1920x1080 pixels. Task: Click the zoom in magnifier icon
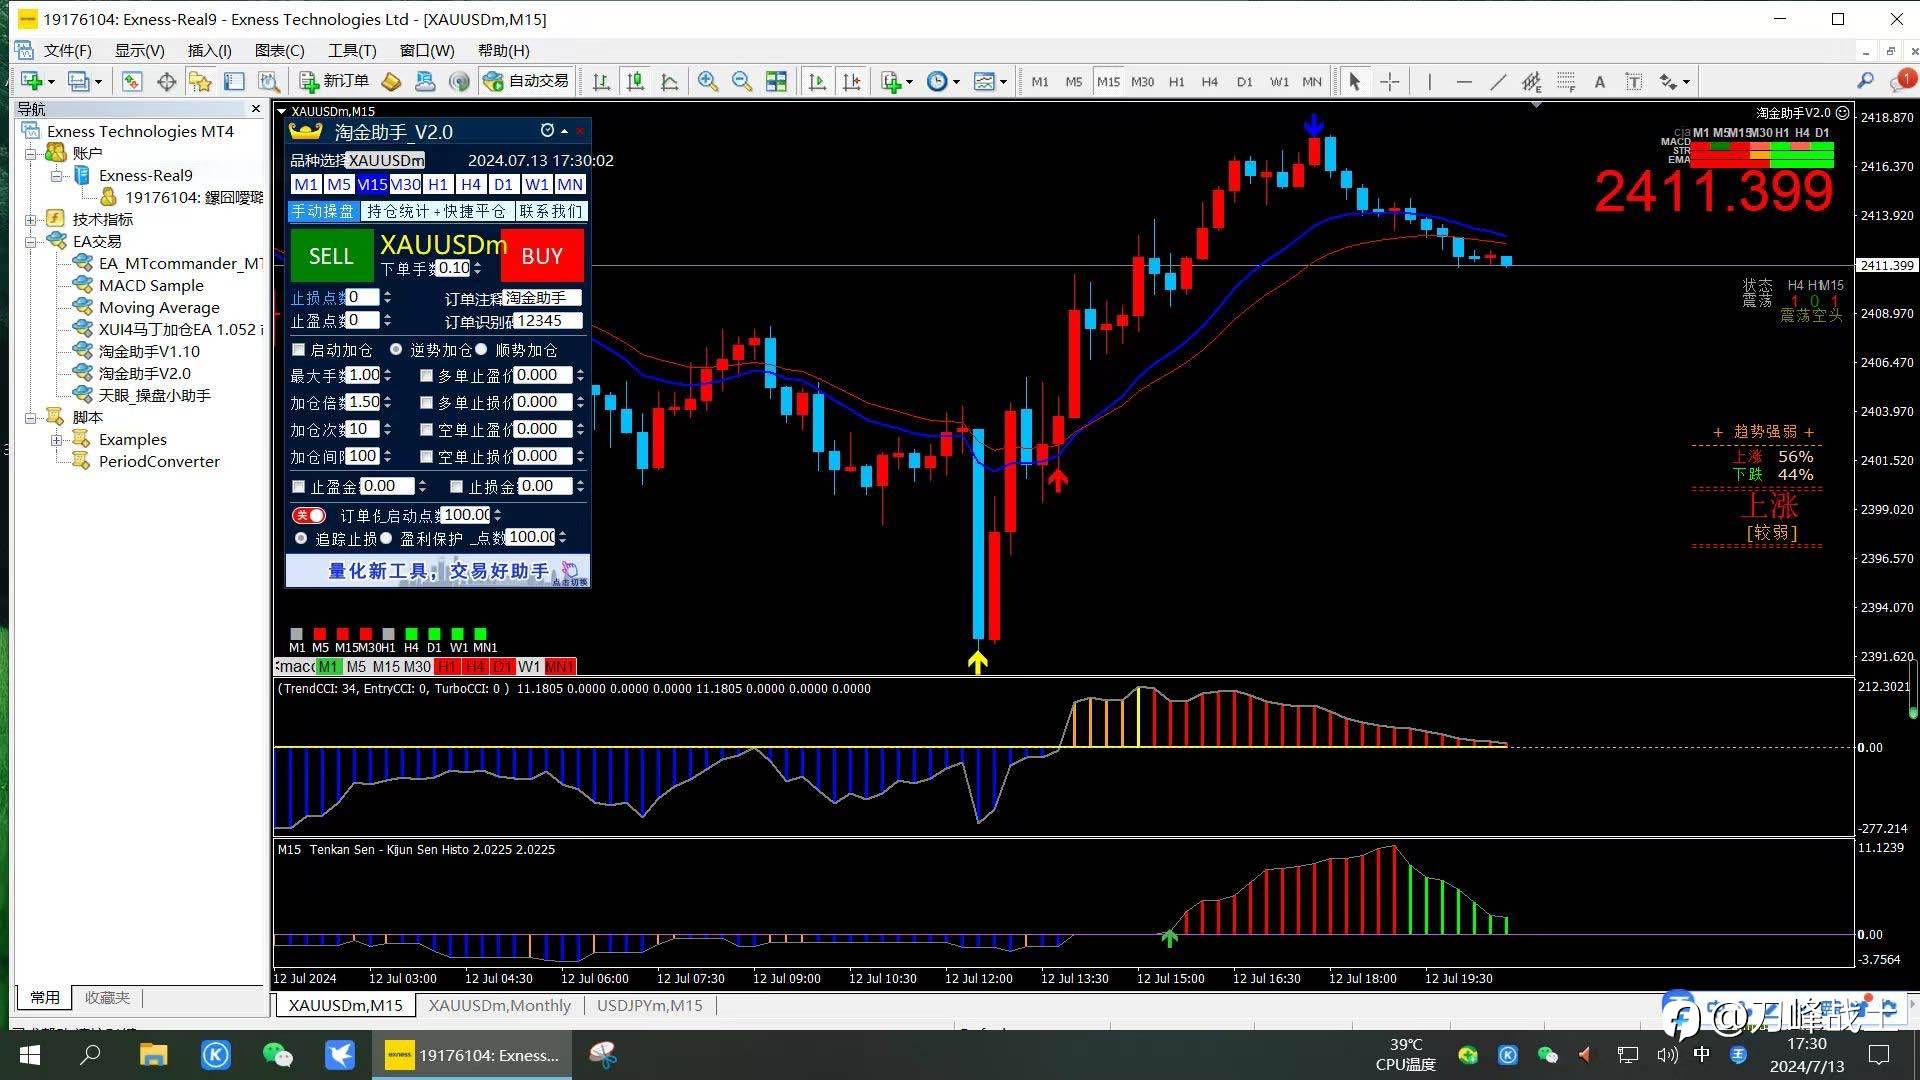pyautogui.click(x=707, y=82)
